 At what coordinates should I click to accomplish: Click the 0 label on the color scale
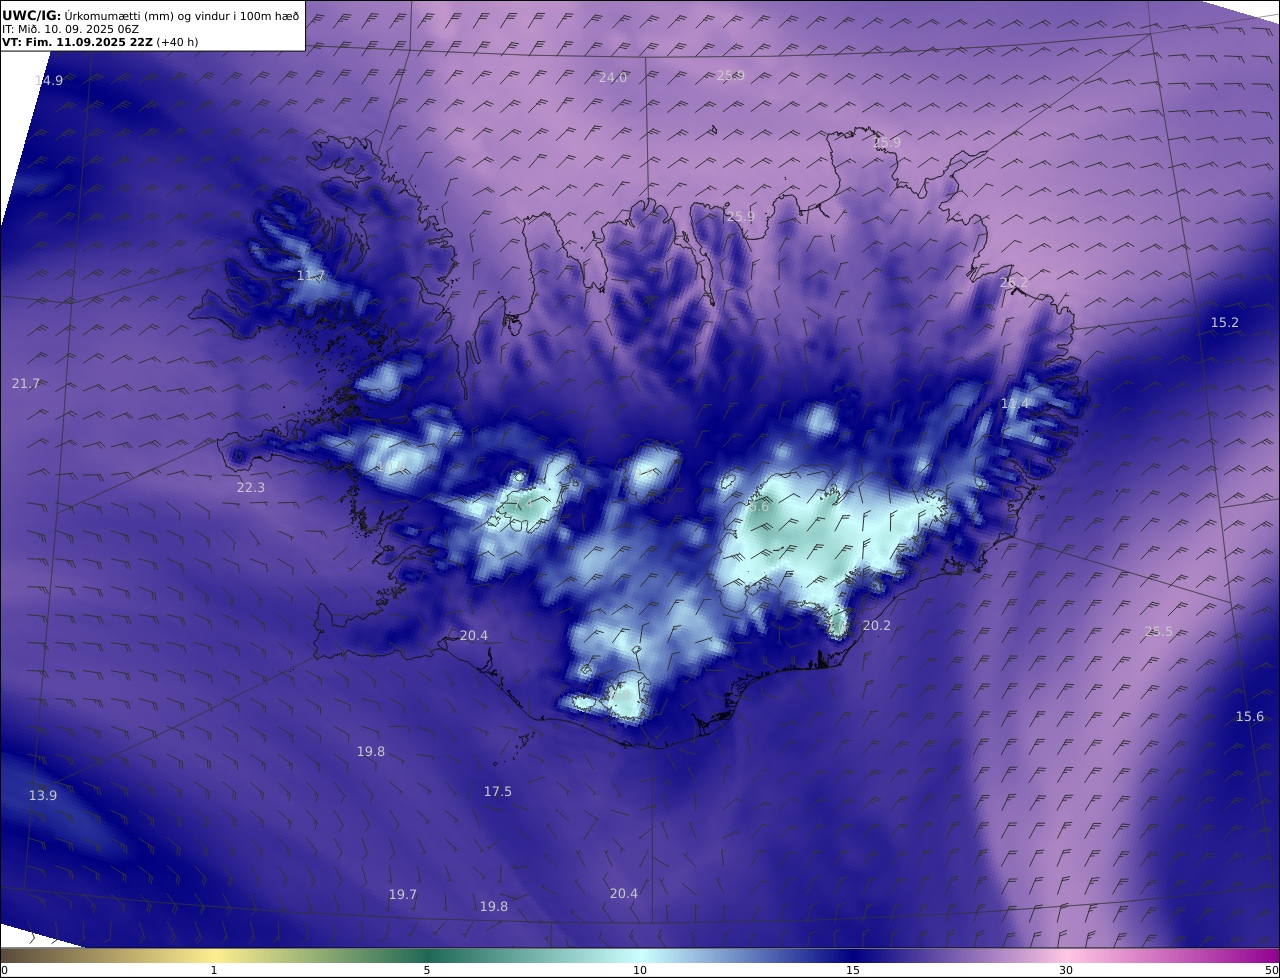pyautogui.click(x=4, y=971)
